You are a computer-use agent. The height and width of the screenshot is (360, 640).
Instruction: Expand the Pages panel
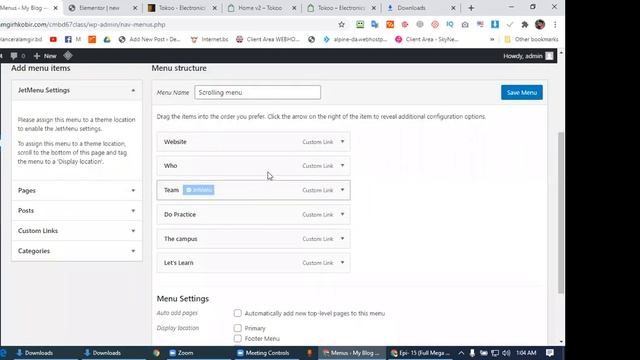(x=133, y=191)
